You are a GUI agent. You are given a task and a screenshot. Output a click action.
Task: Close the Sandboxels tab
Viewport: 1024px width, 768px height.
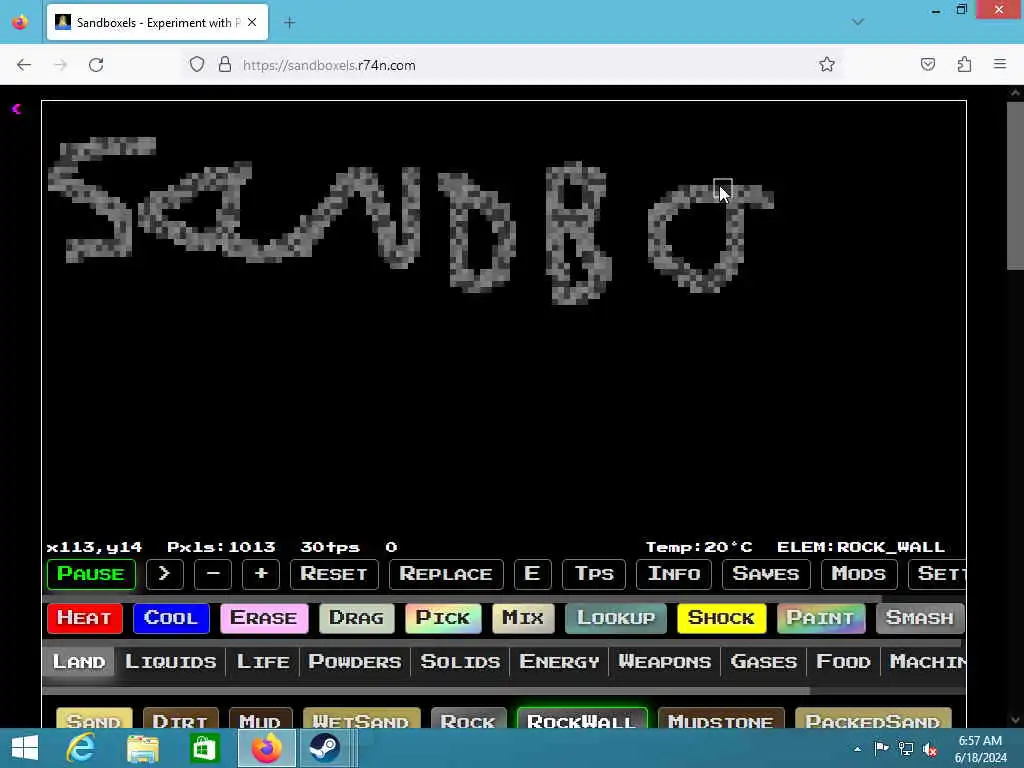(252, 22)
